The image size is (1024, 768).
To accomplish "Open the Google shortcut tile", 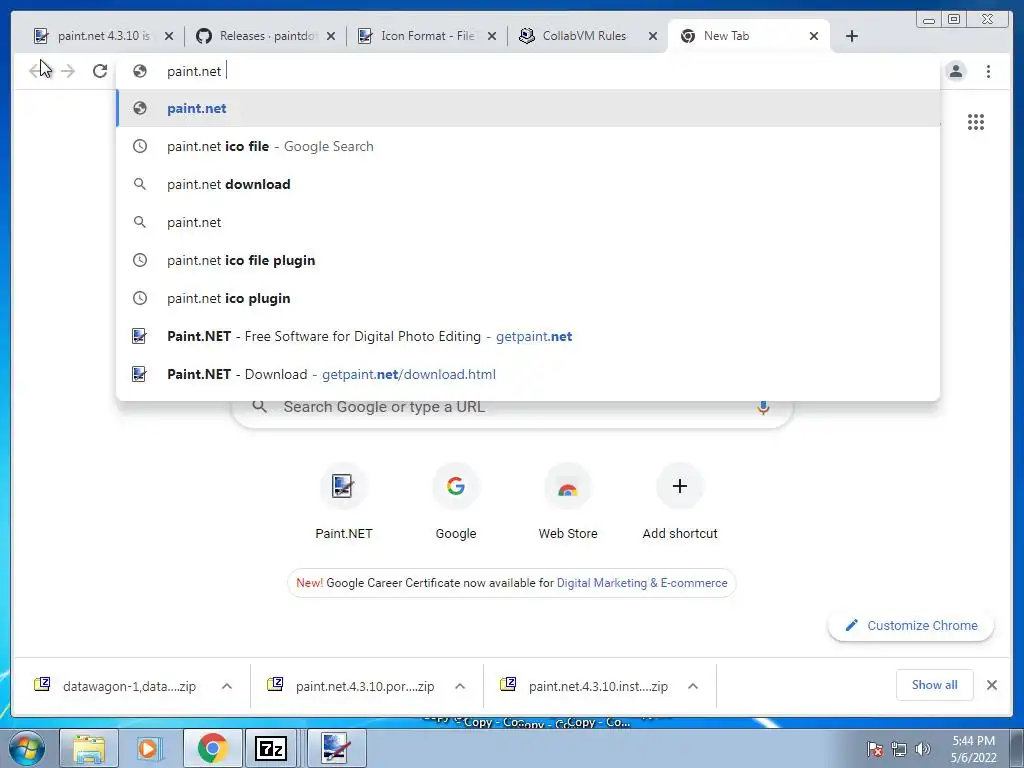I will 456,502.
